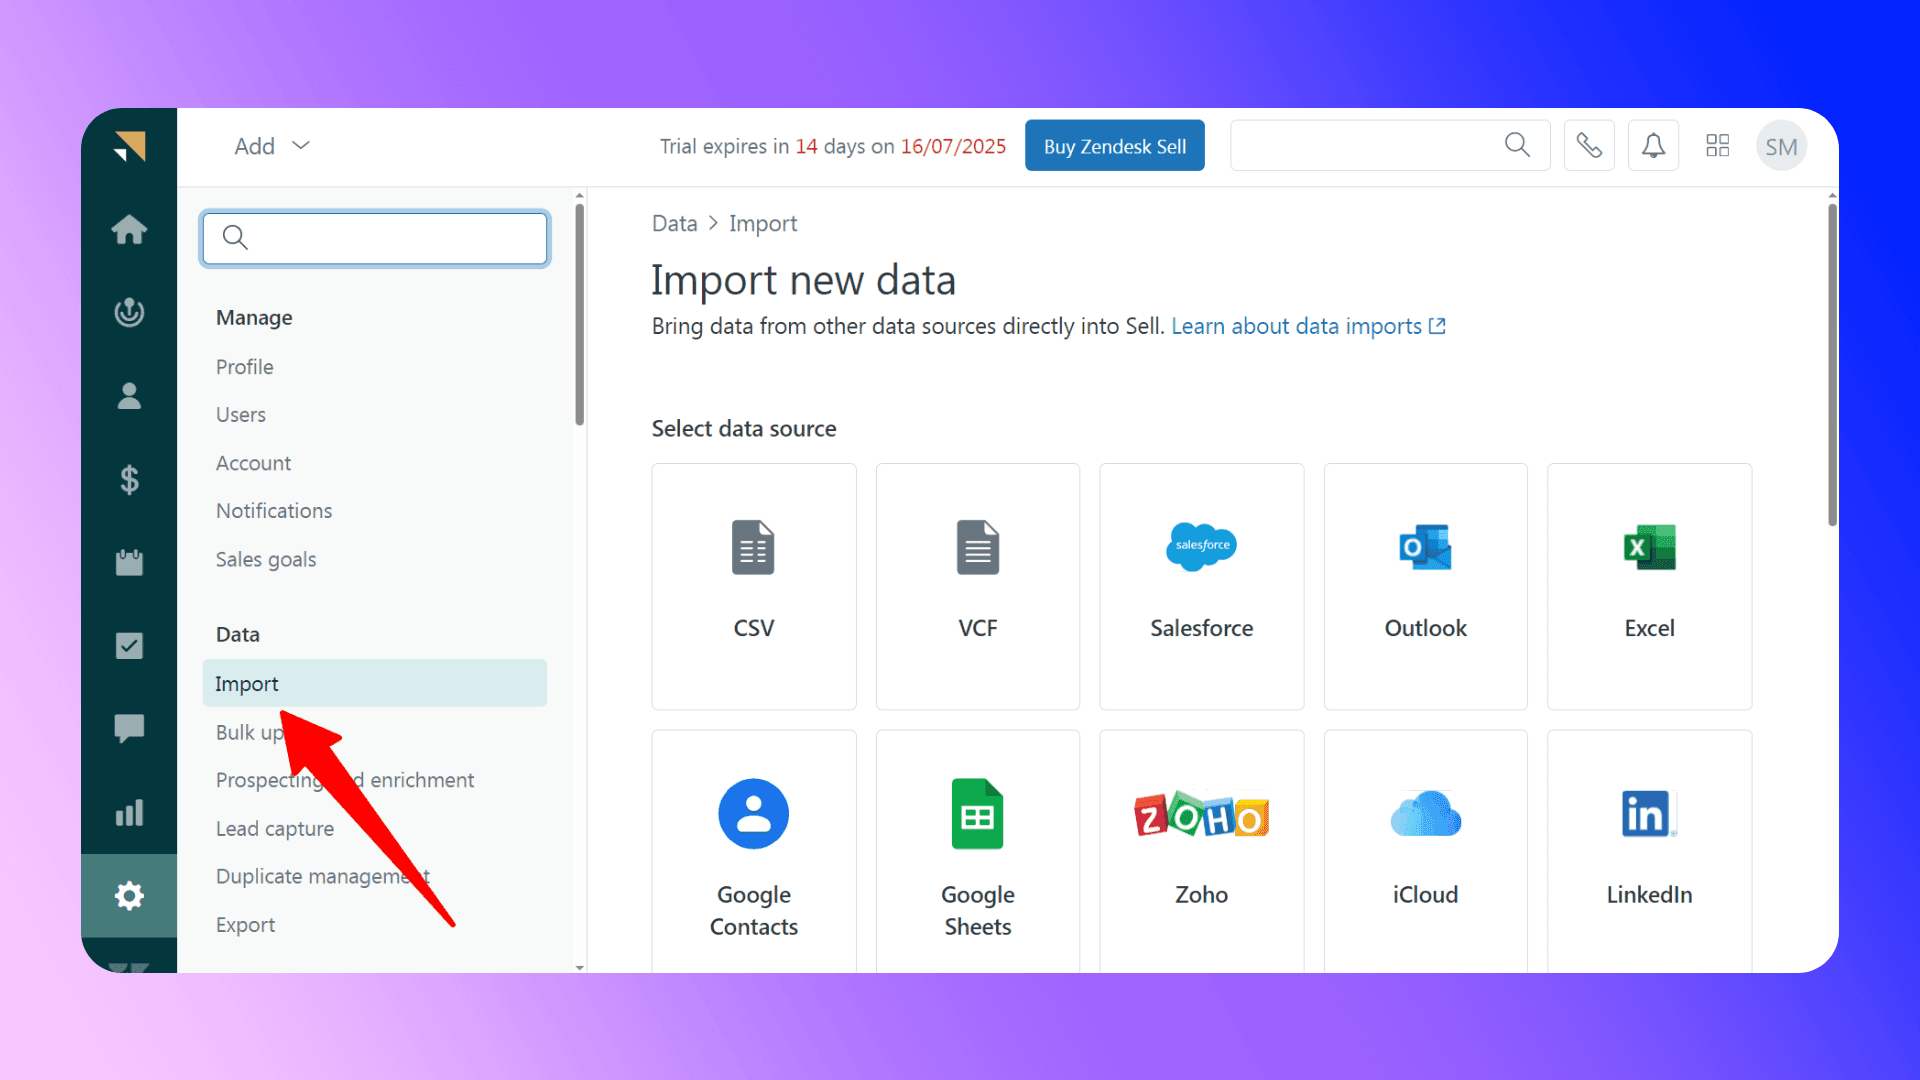Click the Data breadcrumb link
Viewport: 1920px width, 1080px height.
tap(675, 223)
